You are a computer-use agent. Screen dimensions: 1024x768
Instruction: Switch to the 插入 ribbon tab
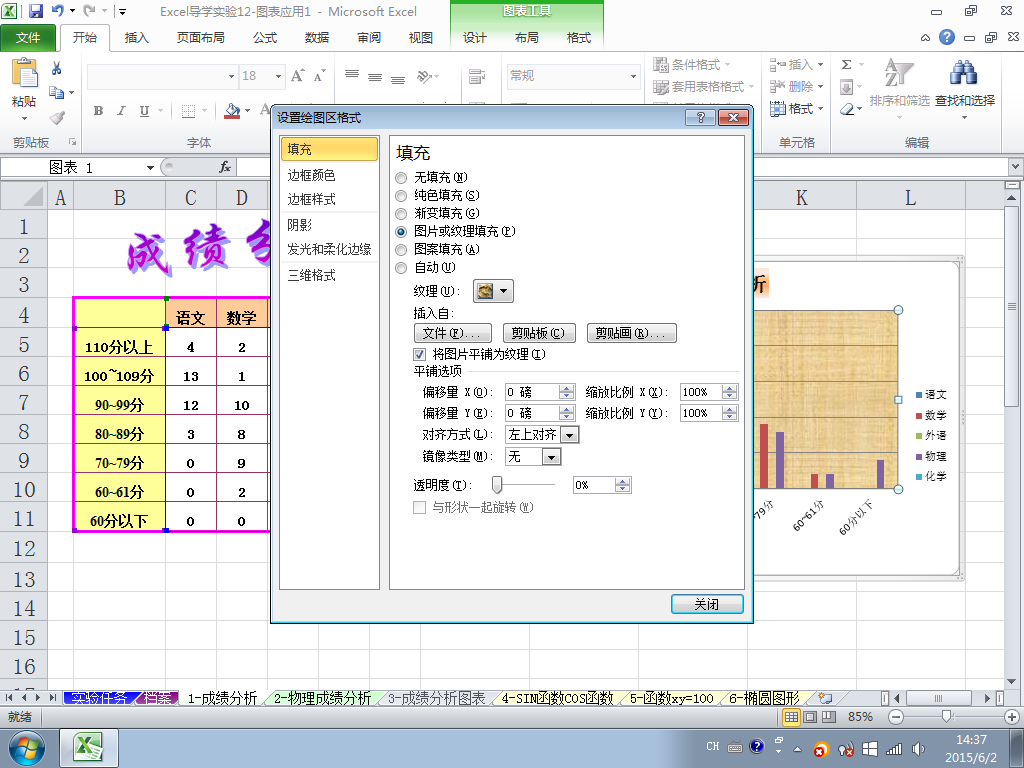point(136,37)
